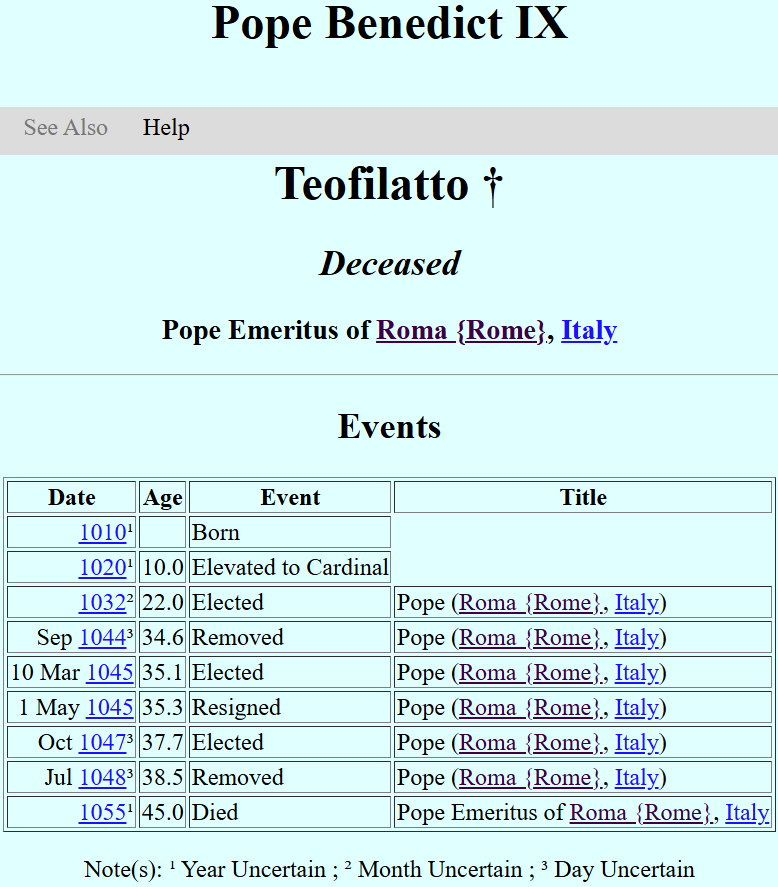Click the Date column header

pos(72,497)
